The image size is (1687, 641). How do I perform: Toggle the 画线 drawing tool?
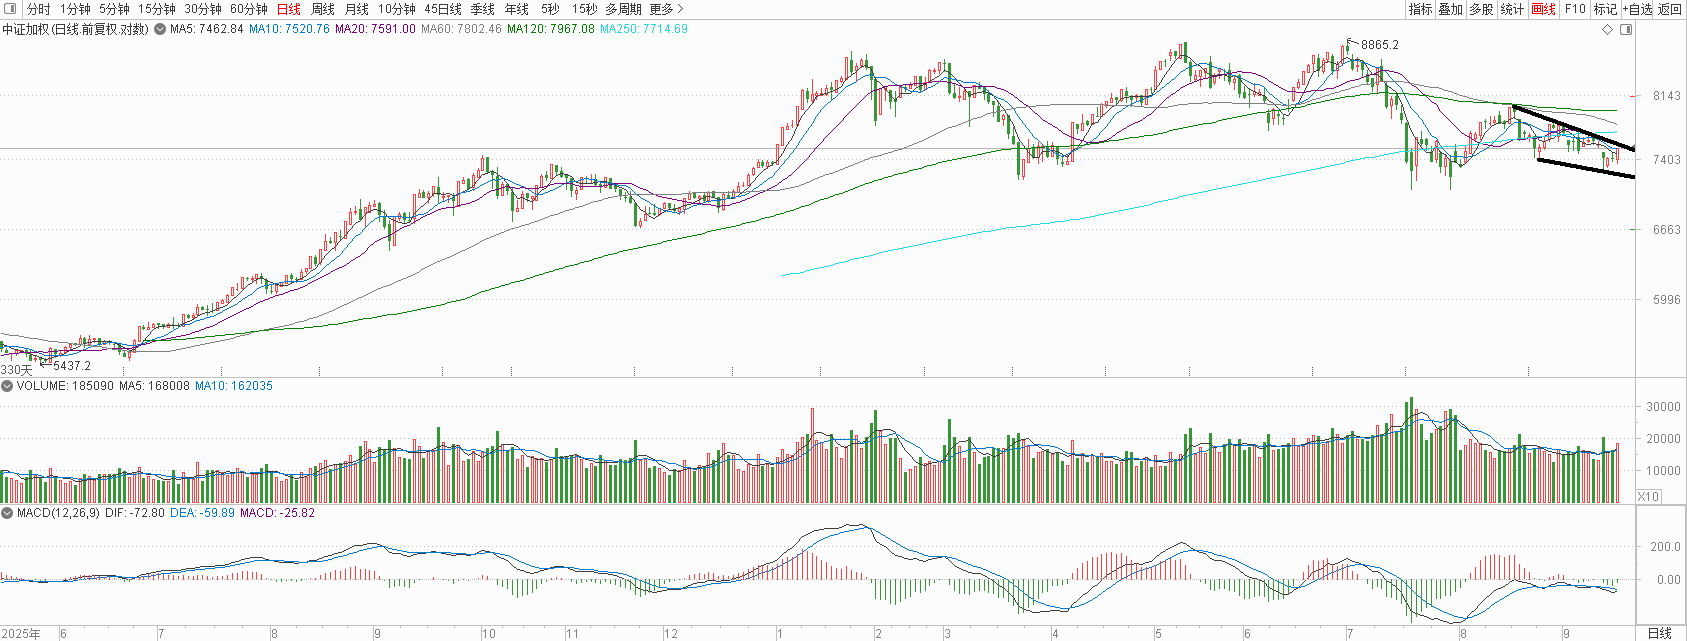click(x=1544, y=9)
